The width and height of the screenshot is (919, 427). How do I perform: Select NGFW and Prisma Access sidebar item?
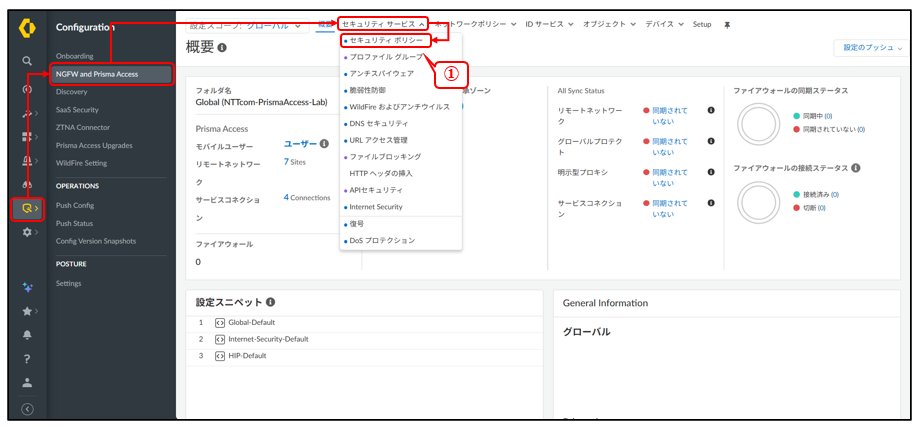[111, 74]
